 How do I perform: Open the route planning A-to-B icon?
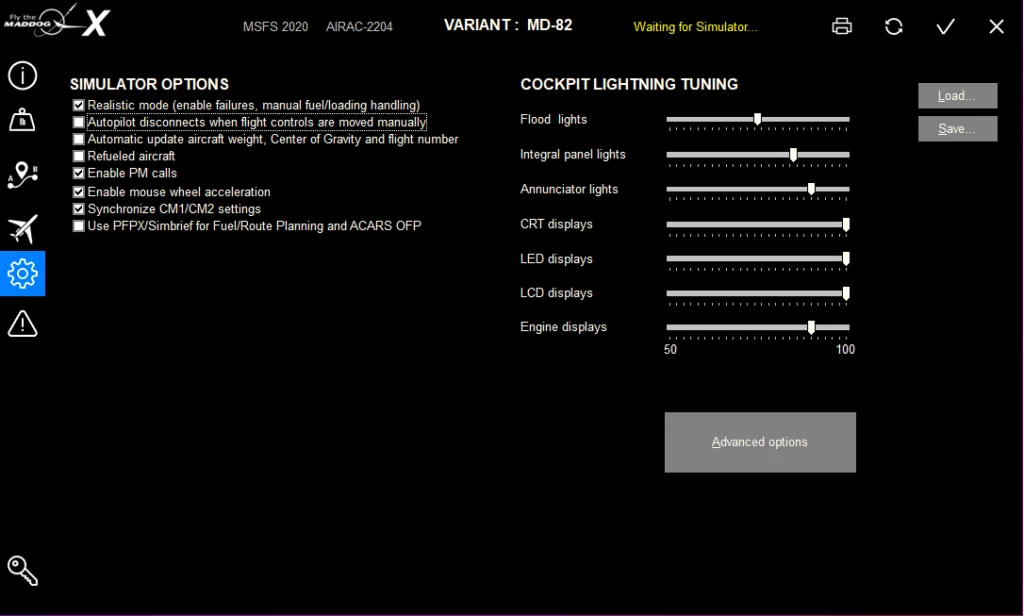(22, 175)
